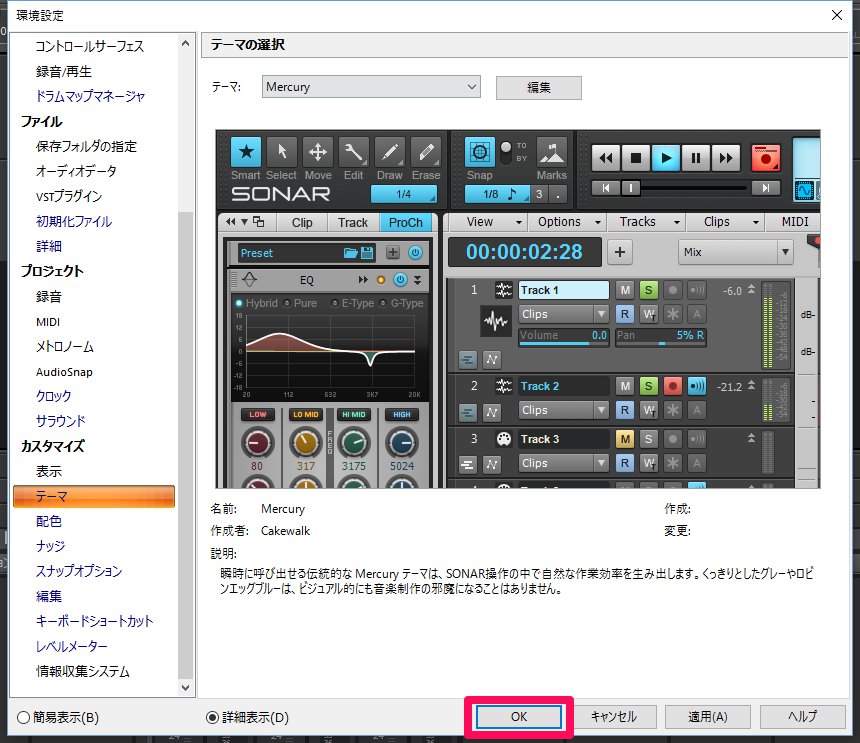860x743 pixels.
Task: Open the テーマ dropdown showing Mercury
Action: (371, 87)
